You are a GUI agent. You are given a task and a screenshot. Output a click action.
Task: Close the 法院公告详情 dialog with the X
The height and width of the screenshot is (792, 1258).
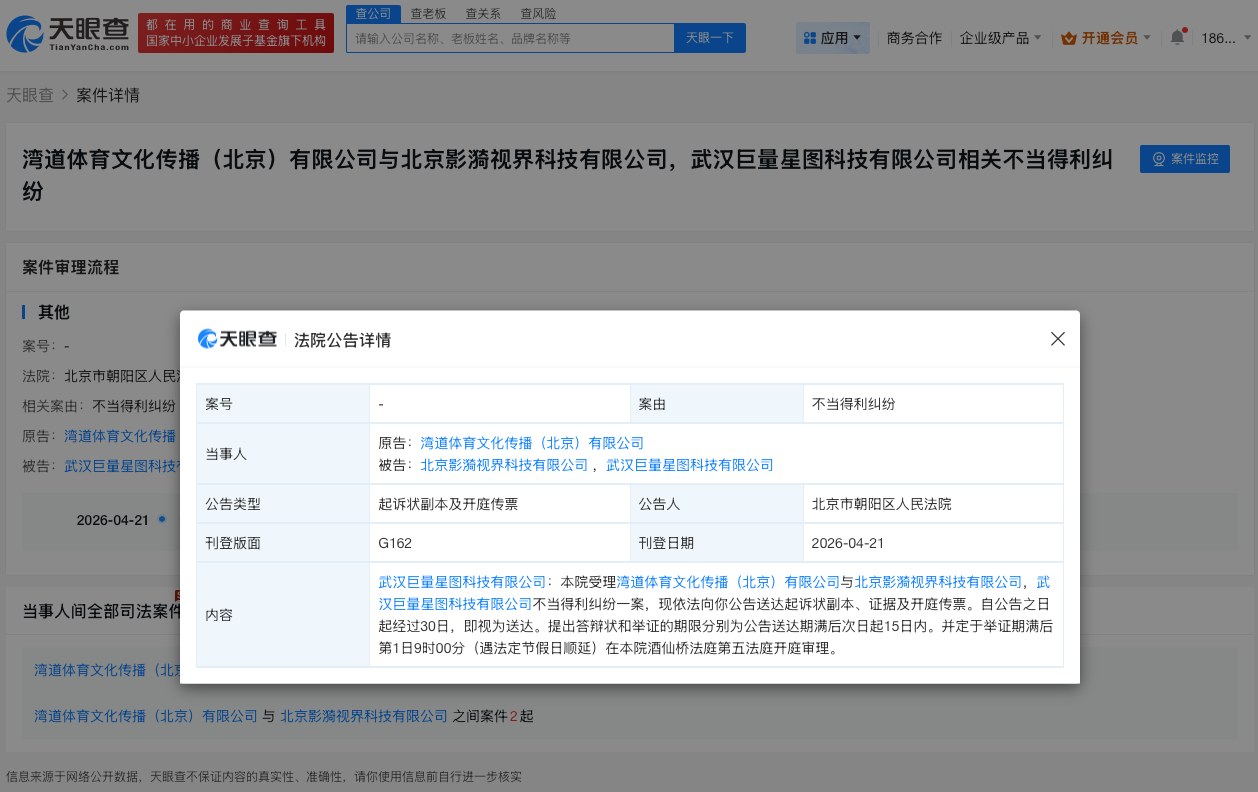coord(1057,339)
